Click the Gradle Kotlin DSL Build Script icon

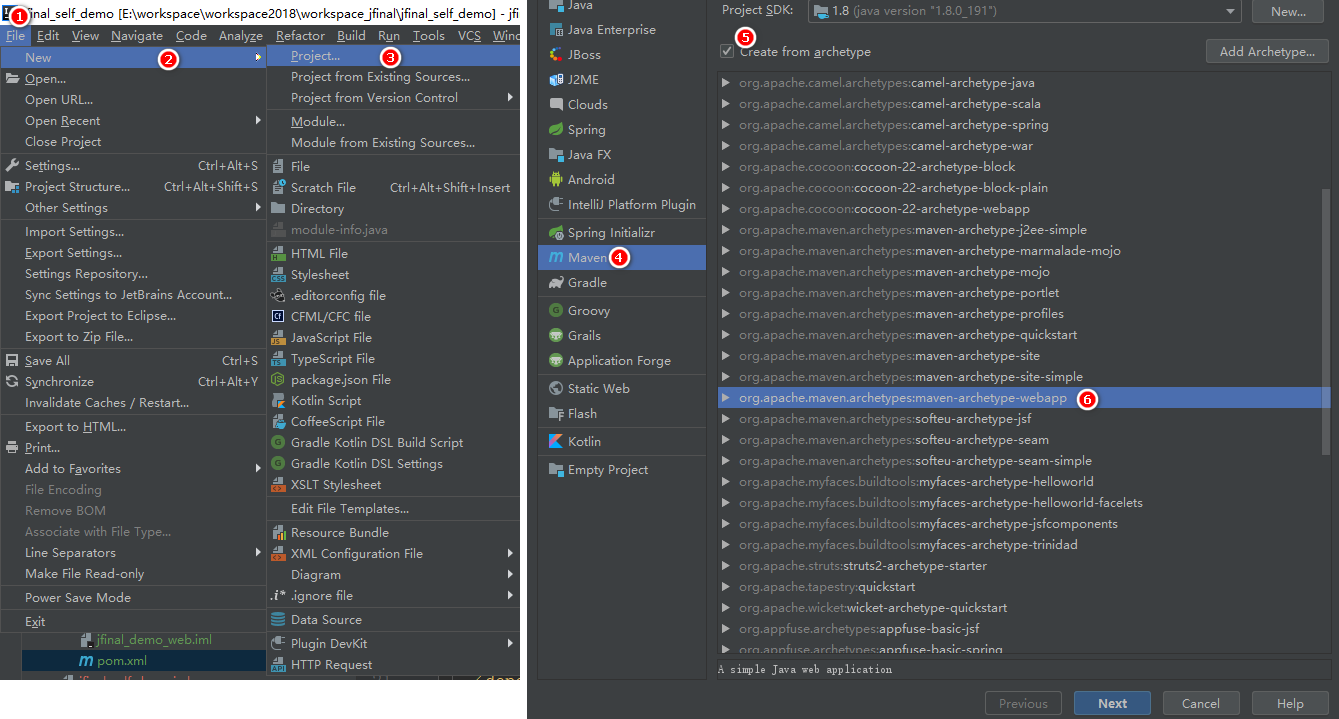(x=279, y=442)
